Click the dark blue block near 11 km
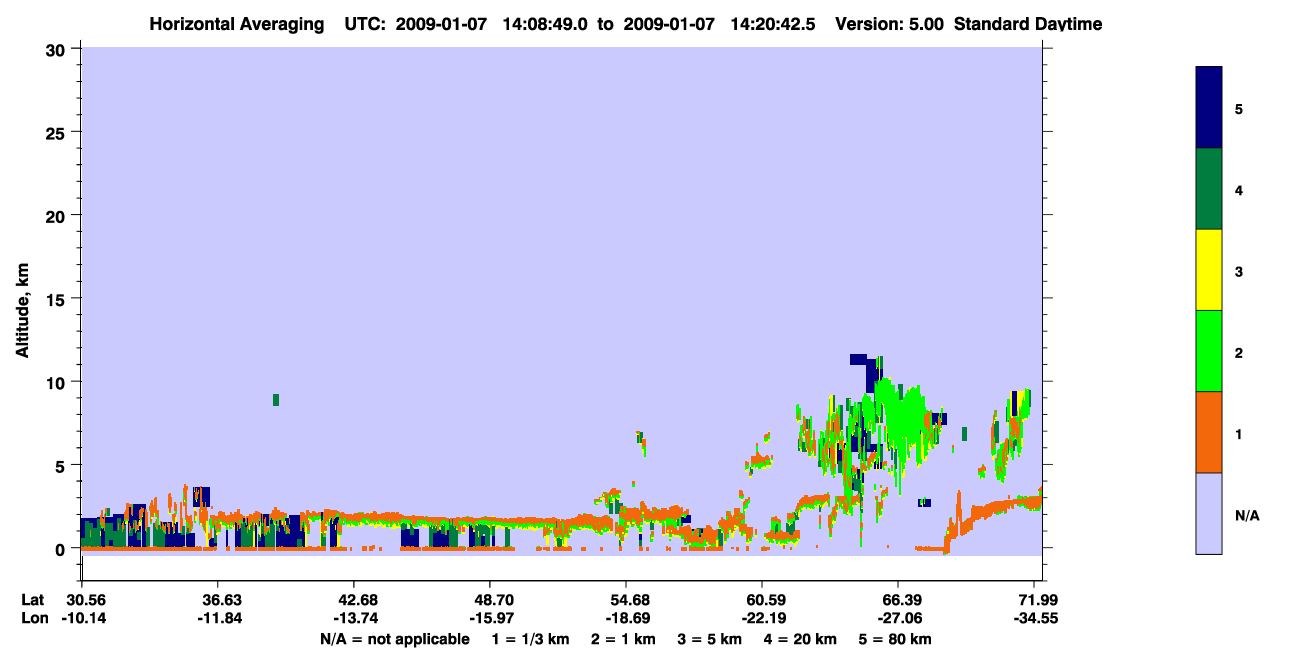Image resolution: width=1300 pixels, height=667 pixels. (x=858, y=359)
